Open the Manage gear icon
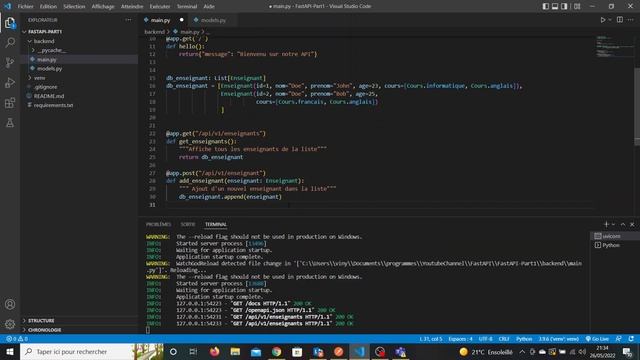 [10, 324]
